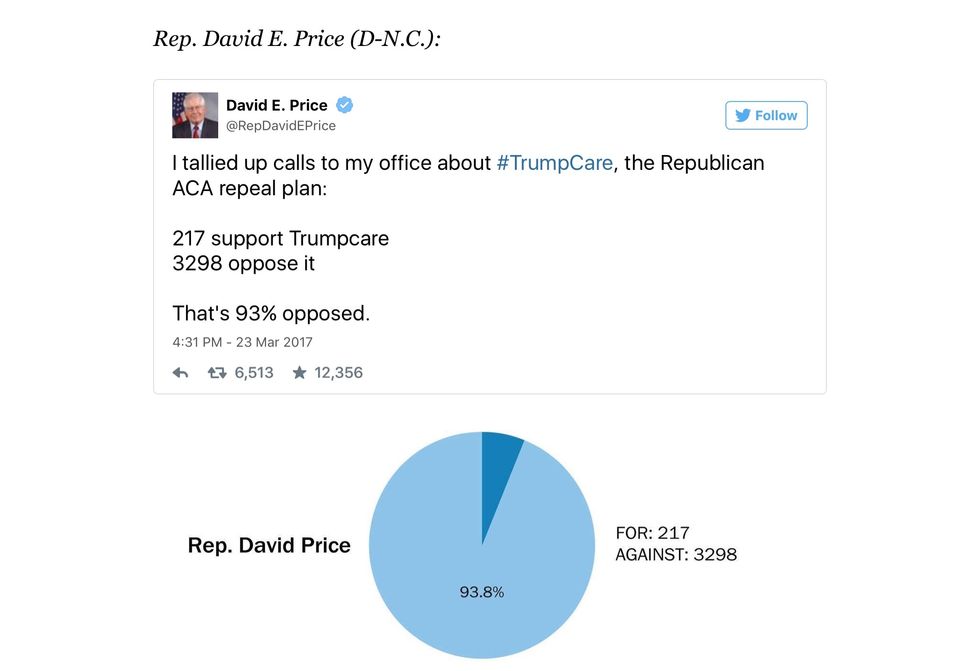This screenshot has height=671, width=980.
Task: Click the retweet icon
Action: (217, 373)
